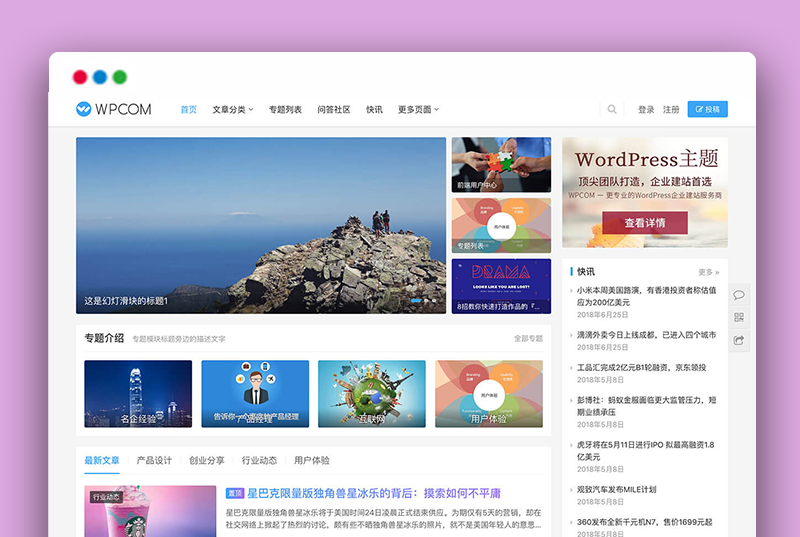
Task: Open the 星巴克限量版独角兽星冰乐 article title
Action: coord(374,493)
